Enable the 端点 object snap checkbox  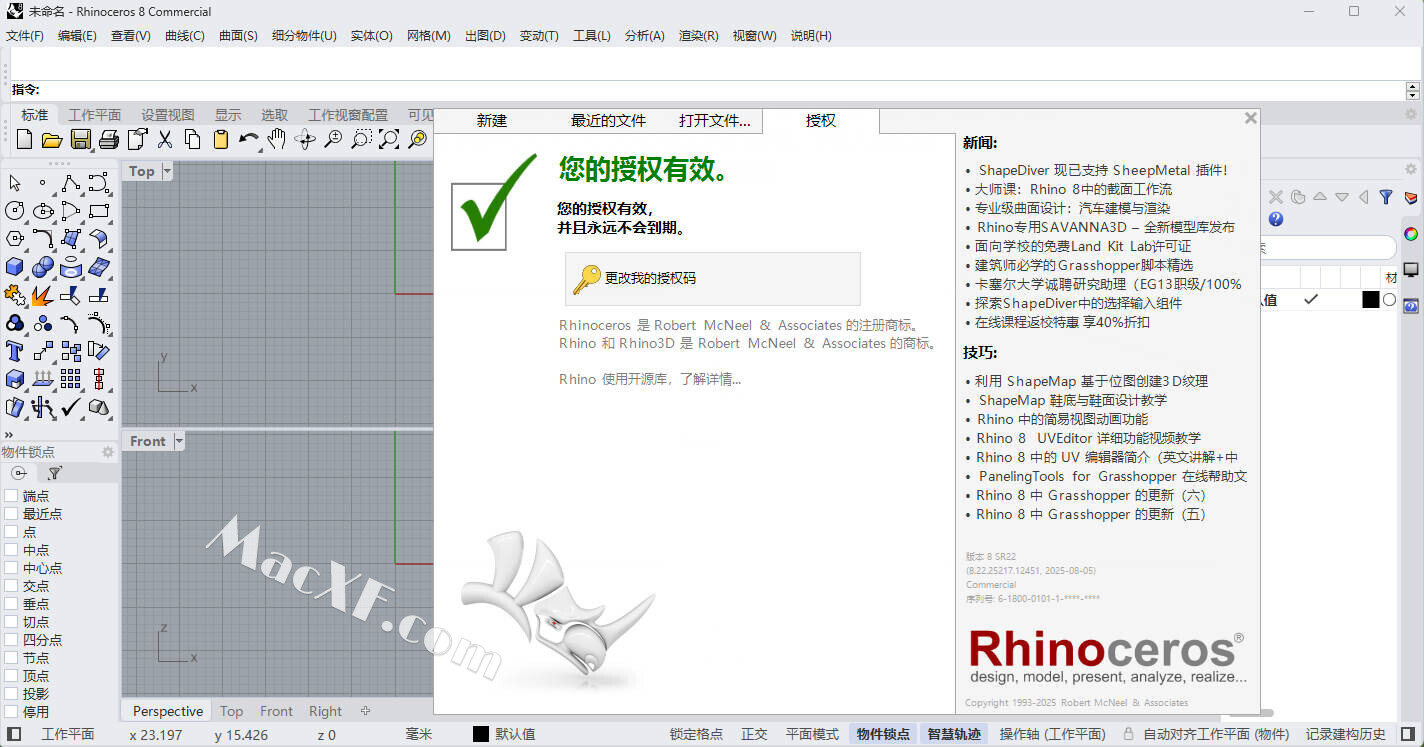tap(11, 496)
